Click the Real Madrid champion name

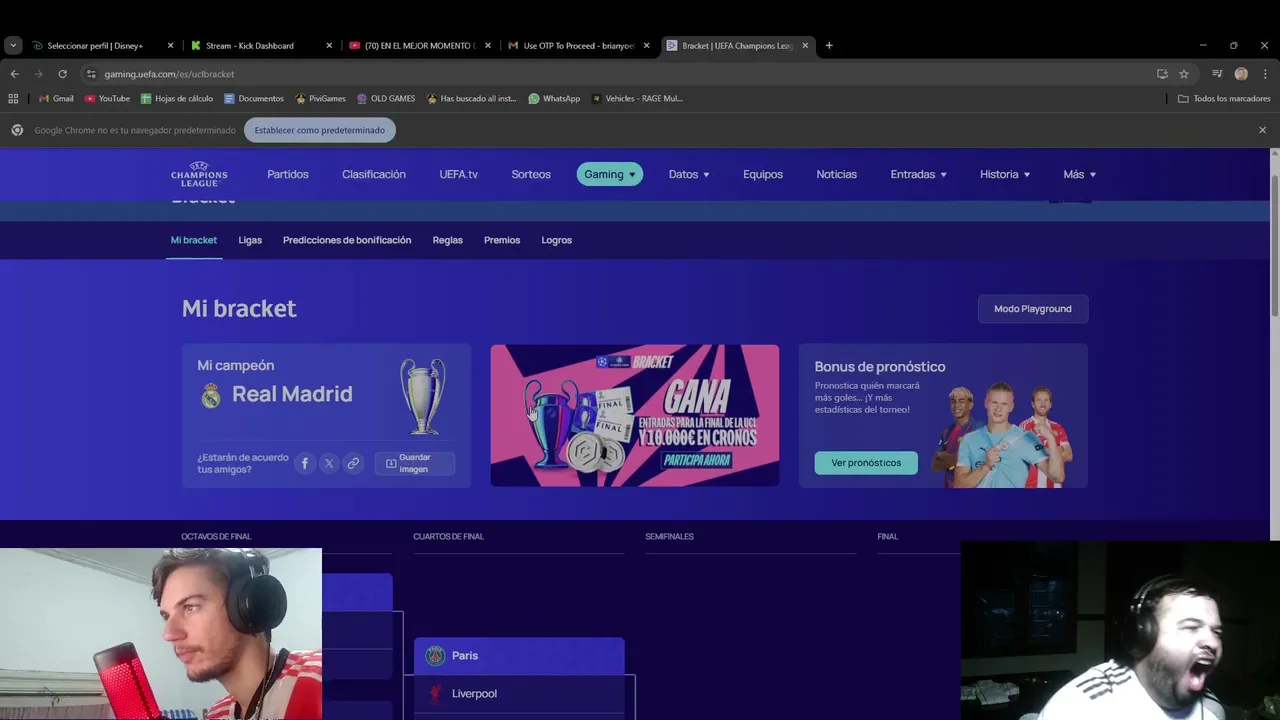(292, 394)
